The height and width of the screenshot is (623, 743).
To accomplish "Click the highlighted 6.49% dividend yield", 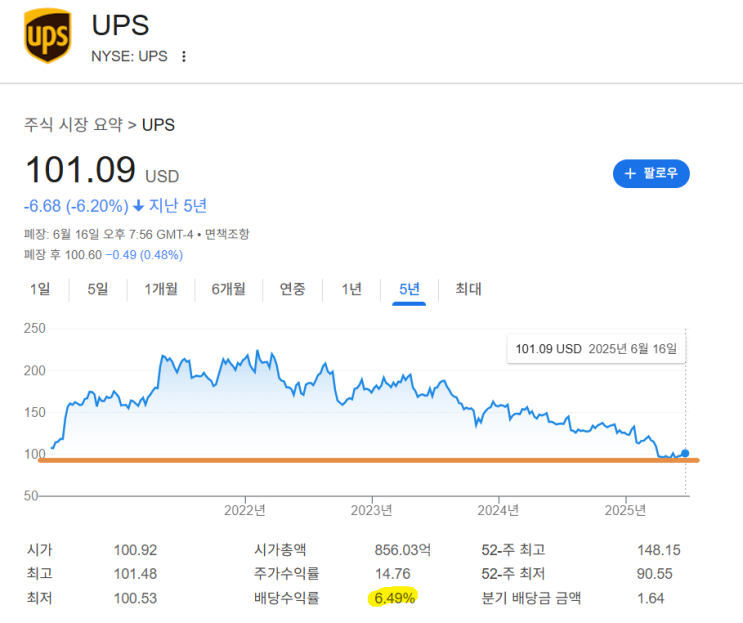I will 395,598.
